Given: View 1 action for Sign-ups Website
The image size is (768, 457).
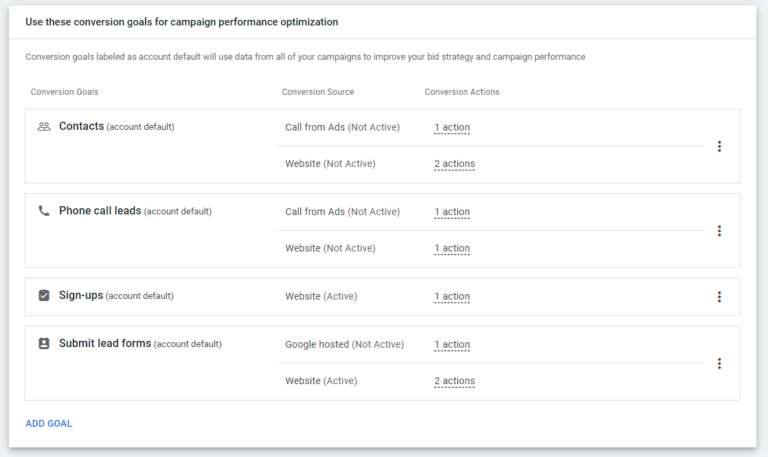Looking at the screenshot, I should pos(452,297).
